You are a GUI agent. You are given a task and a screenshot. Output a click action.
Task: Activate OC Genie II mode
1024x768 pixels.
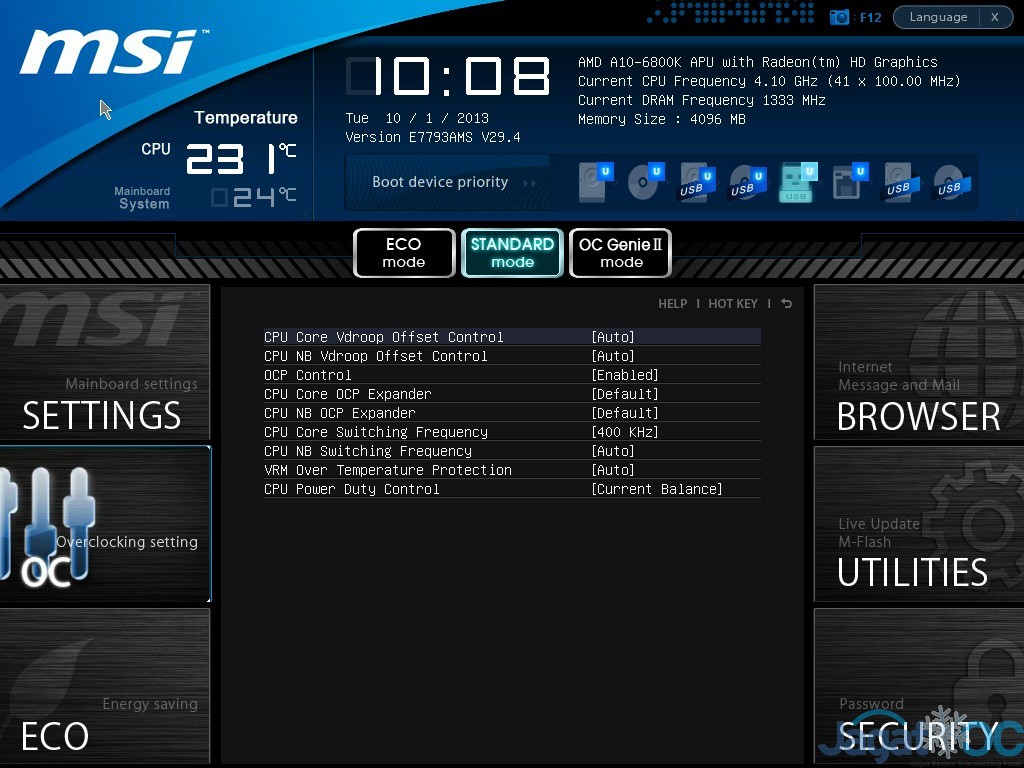pos(620,253)
